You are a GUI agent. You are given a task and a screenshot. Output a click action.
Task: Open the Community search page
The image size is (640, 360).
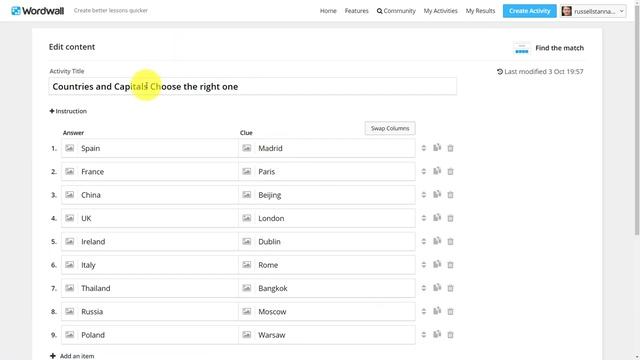(396, 11)
